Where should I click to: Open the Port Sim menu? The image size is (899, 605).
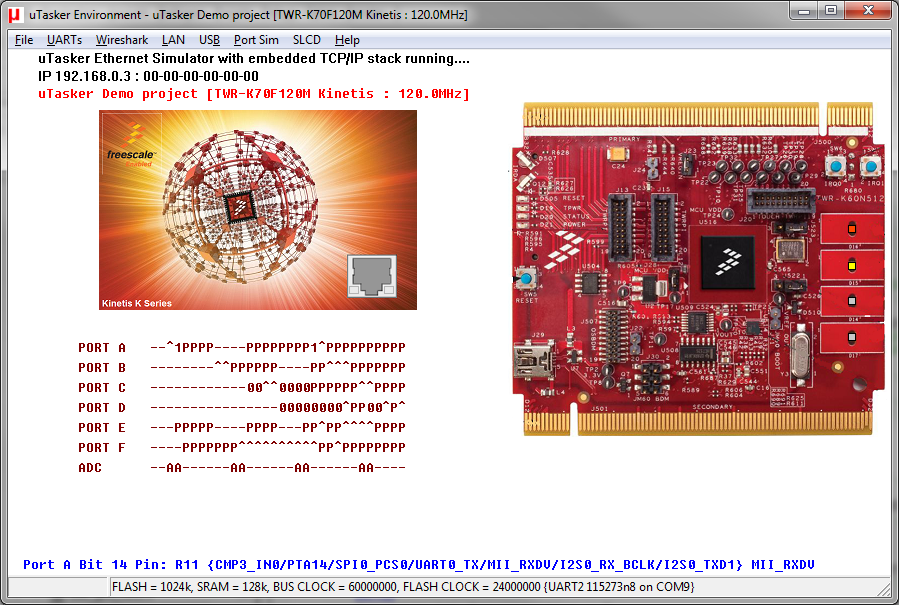[256, 40]
